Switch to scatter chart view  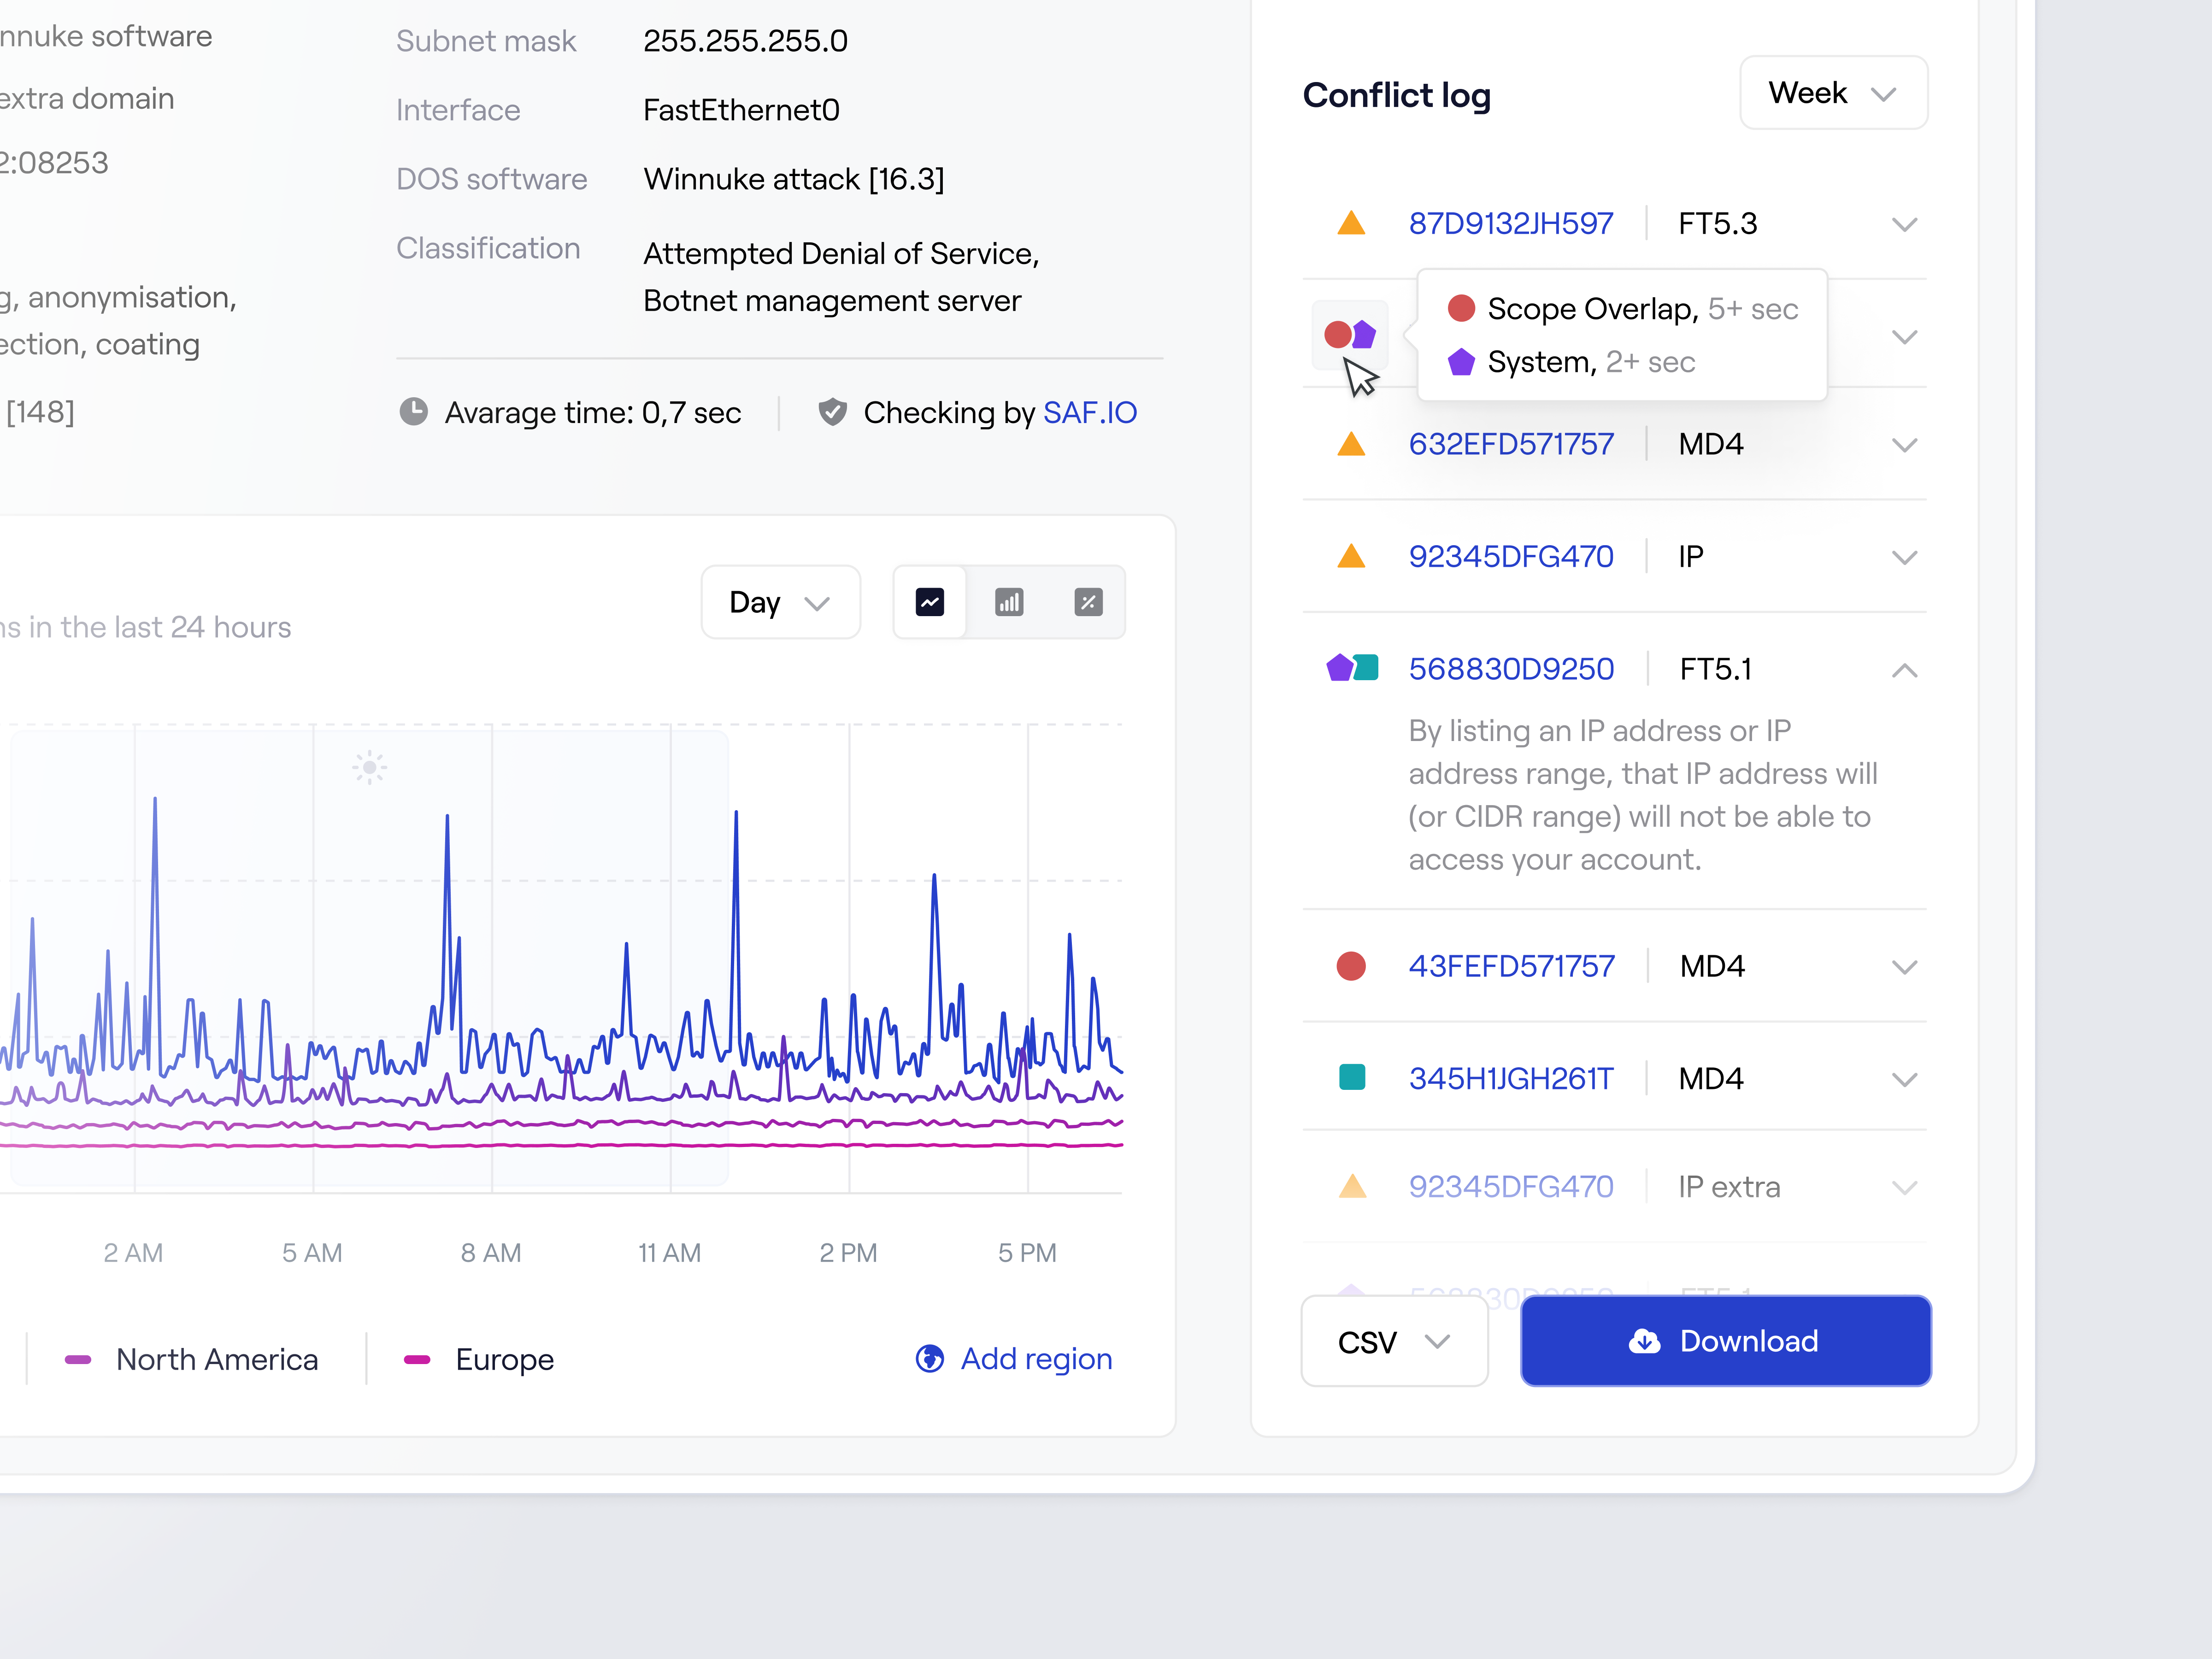point(1088,602)
